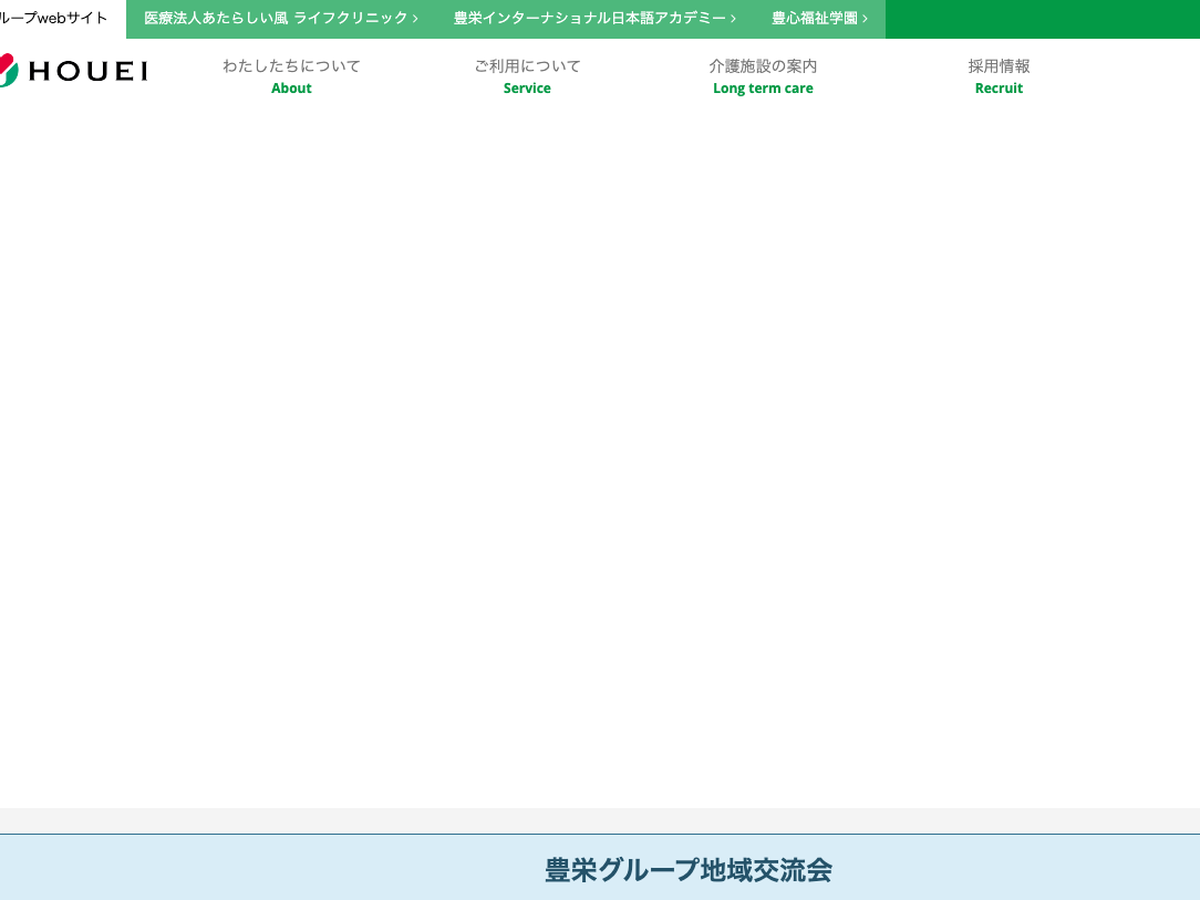Click the green Service label
The image size is (1200, 900).
point(527,88)
